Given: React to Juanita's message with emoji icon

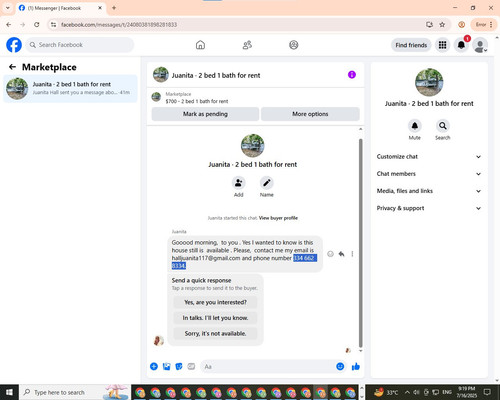Looking at the screenshot, I should click(x=330, y=254).
